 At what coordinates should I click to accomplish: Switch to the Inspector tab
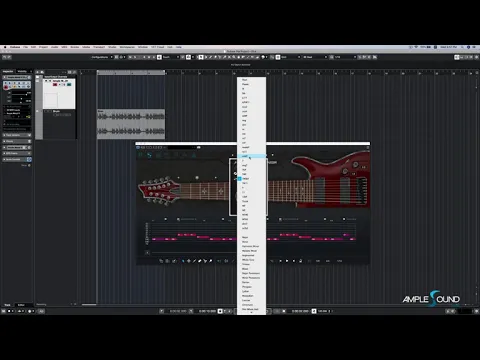click(8, 71)
